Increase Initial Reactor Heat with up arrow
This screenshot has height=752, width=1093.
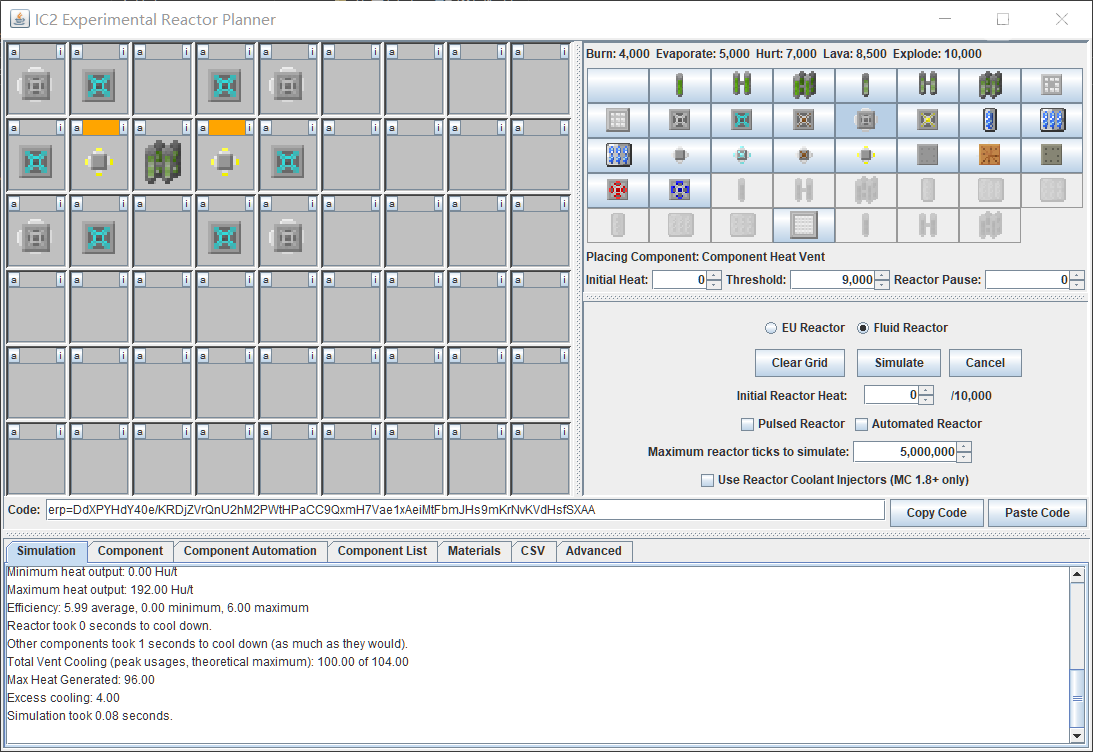[926, 391]
